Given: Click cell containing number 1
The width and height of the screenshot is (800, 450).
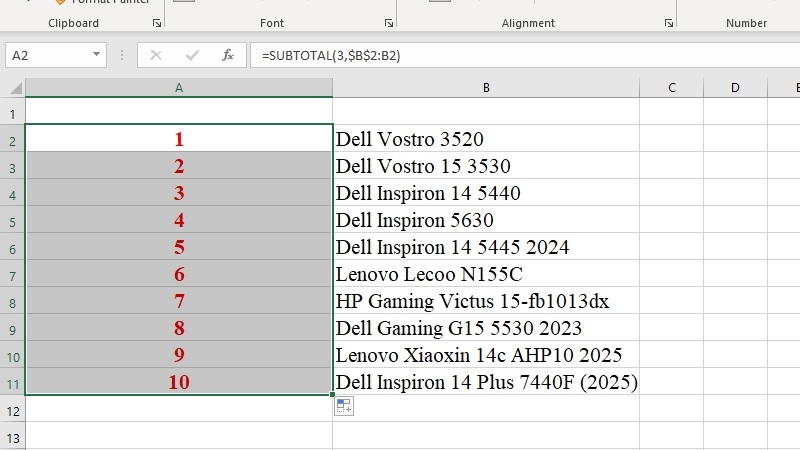Looking at the screenshot, I should coord(179,138).
